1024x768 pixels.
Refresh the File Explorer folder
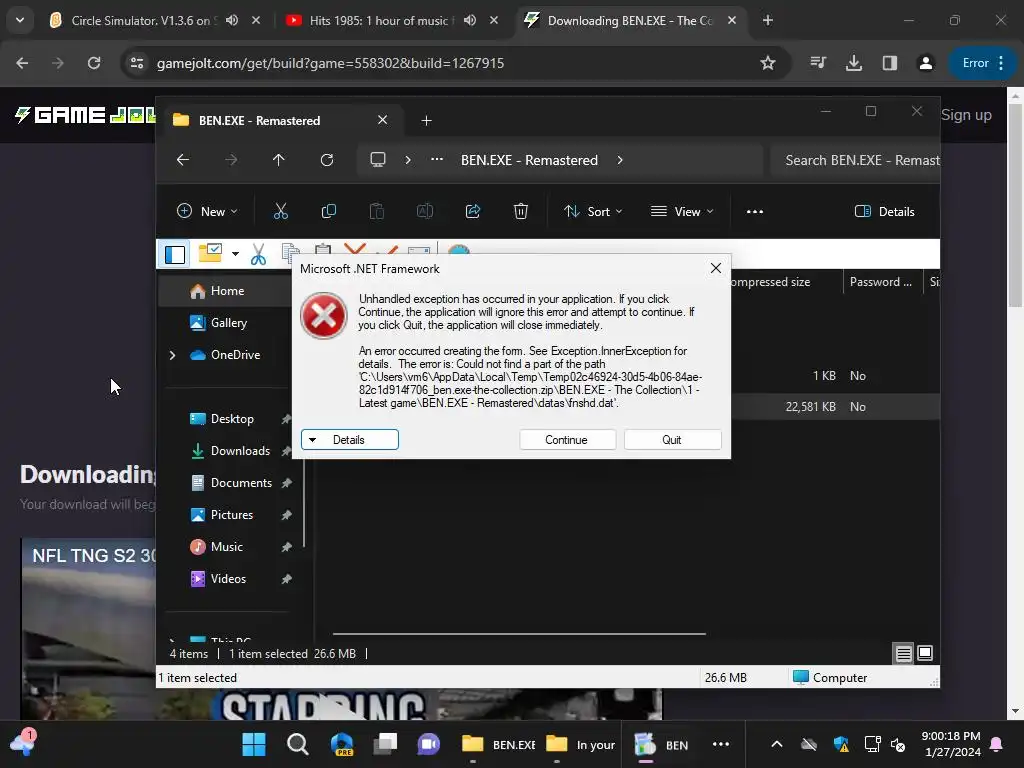tap(327, 160)
